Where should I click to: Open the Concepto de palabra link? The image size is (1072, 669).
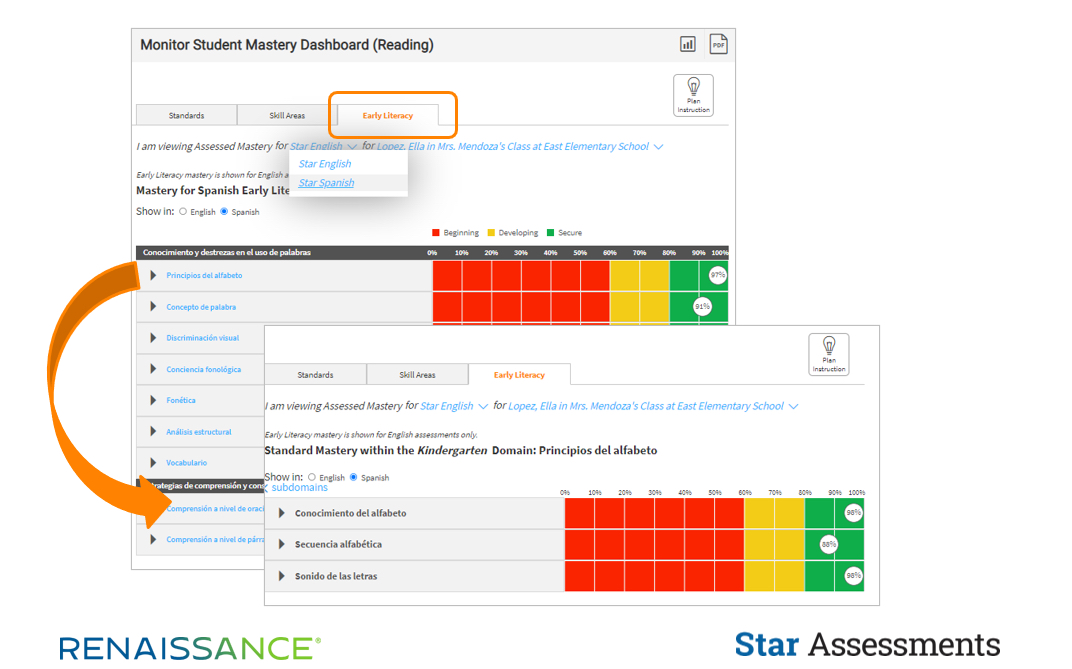201,307
